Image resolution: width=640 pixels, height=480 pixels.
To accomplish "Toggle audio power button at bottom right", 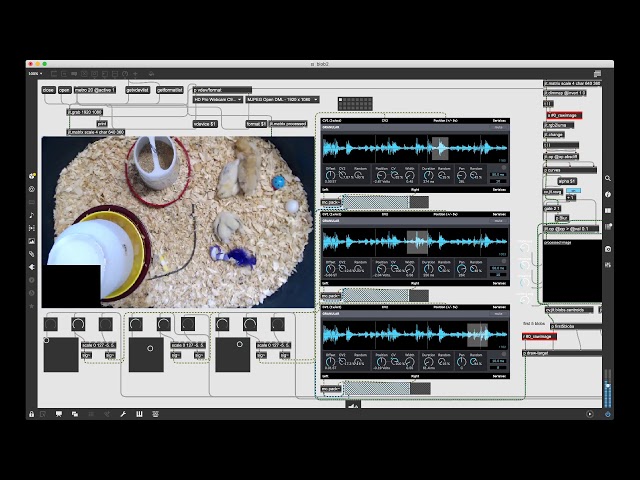I will (x=608, y=414).
